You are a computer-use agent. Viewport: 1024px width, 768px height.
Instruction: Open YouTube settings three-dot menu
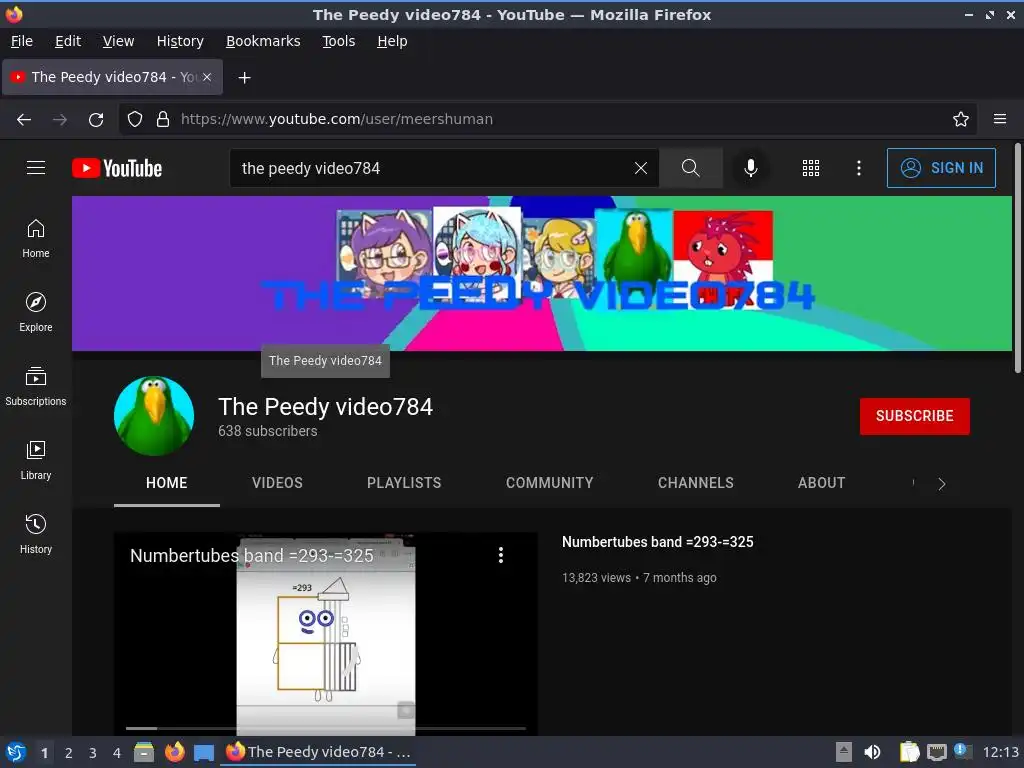[x=858, y=168]
